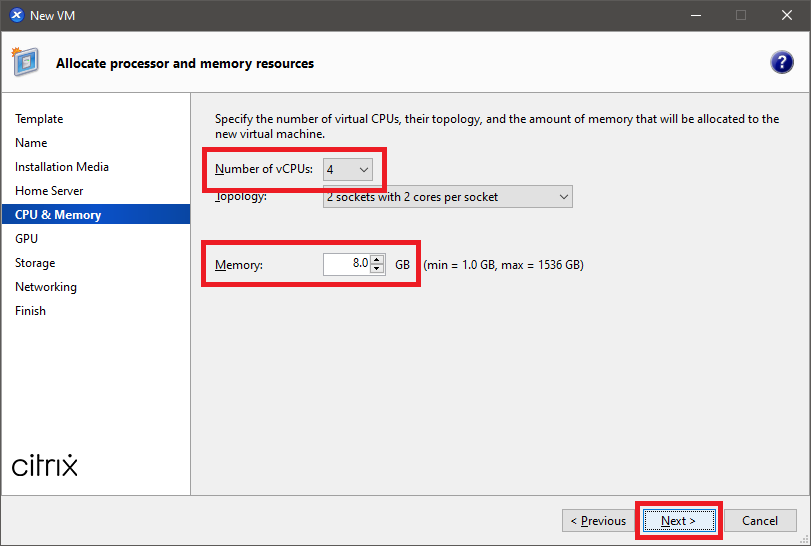This screenshot has width=811, height=546.
Task: Click the Citrix logo in the sidebar
Action: click(x=45, y=466)
